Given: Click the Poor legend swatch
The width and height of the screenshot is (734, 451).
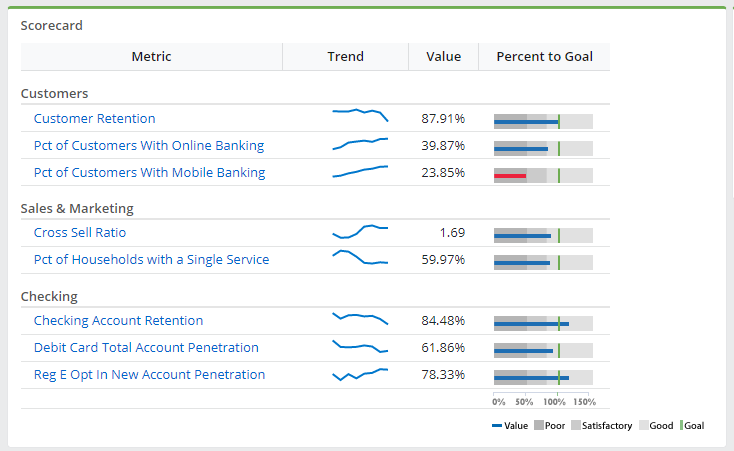Looking at the screenshot, I should [539, 425].
